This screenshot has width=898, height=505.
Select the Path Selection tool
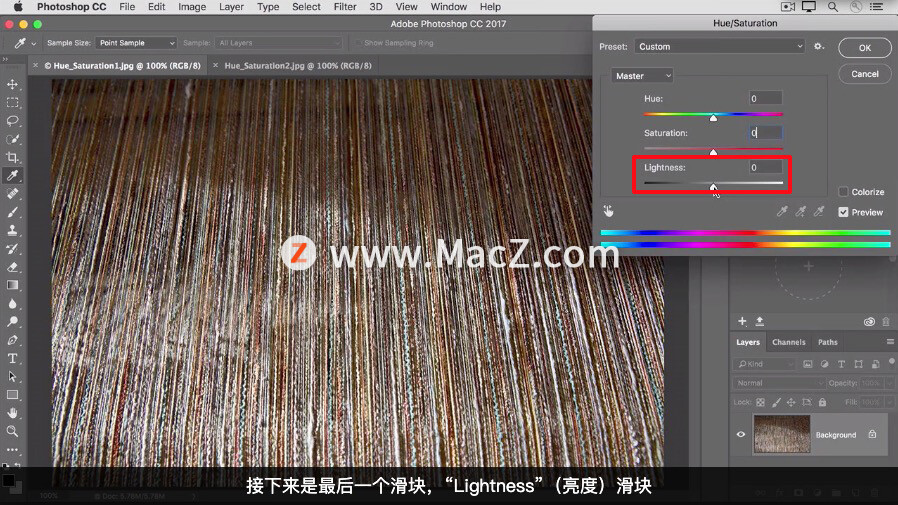point(12,377)
